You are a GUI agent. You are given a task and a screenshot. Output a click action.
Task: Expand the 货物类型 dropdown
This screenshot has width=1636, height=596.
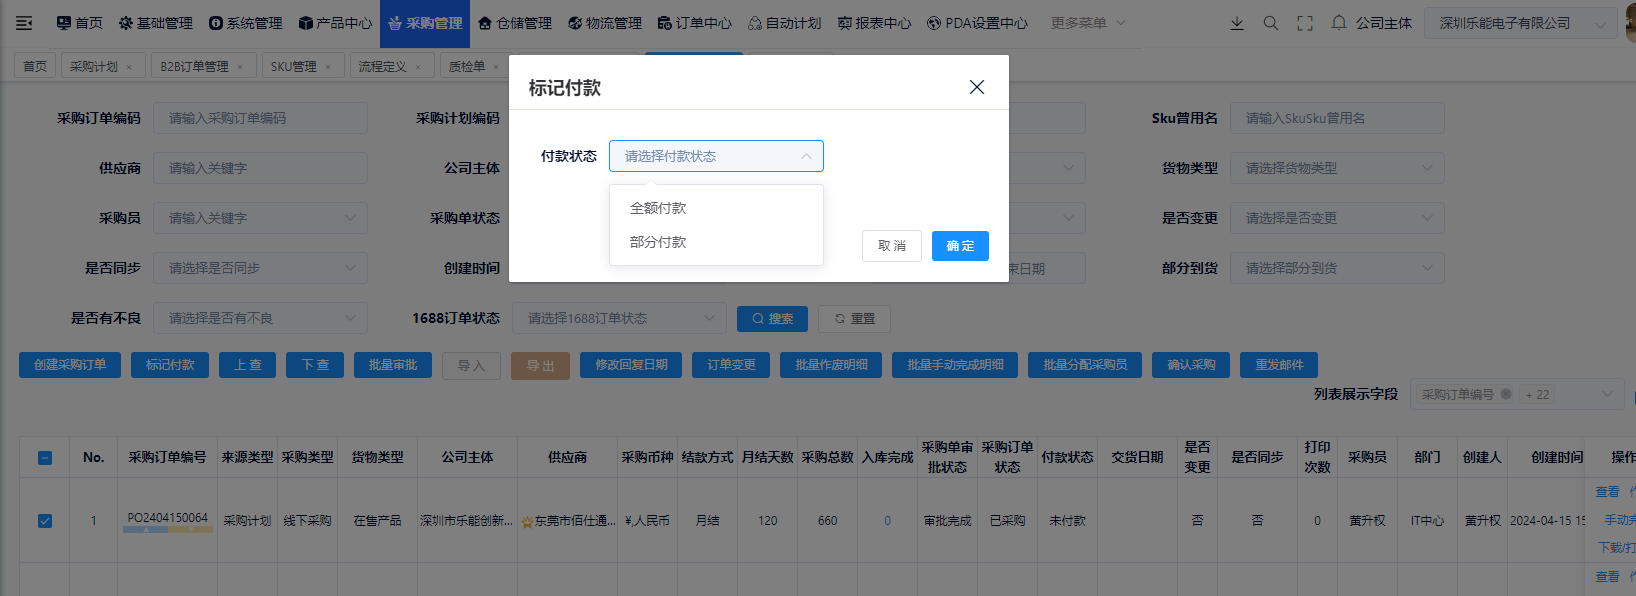coord(1337,168)
